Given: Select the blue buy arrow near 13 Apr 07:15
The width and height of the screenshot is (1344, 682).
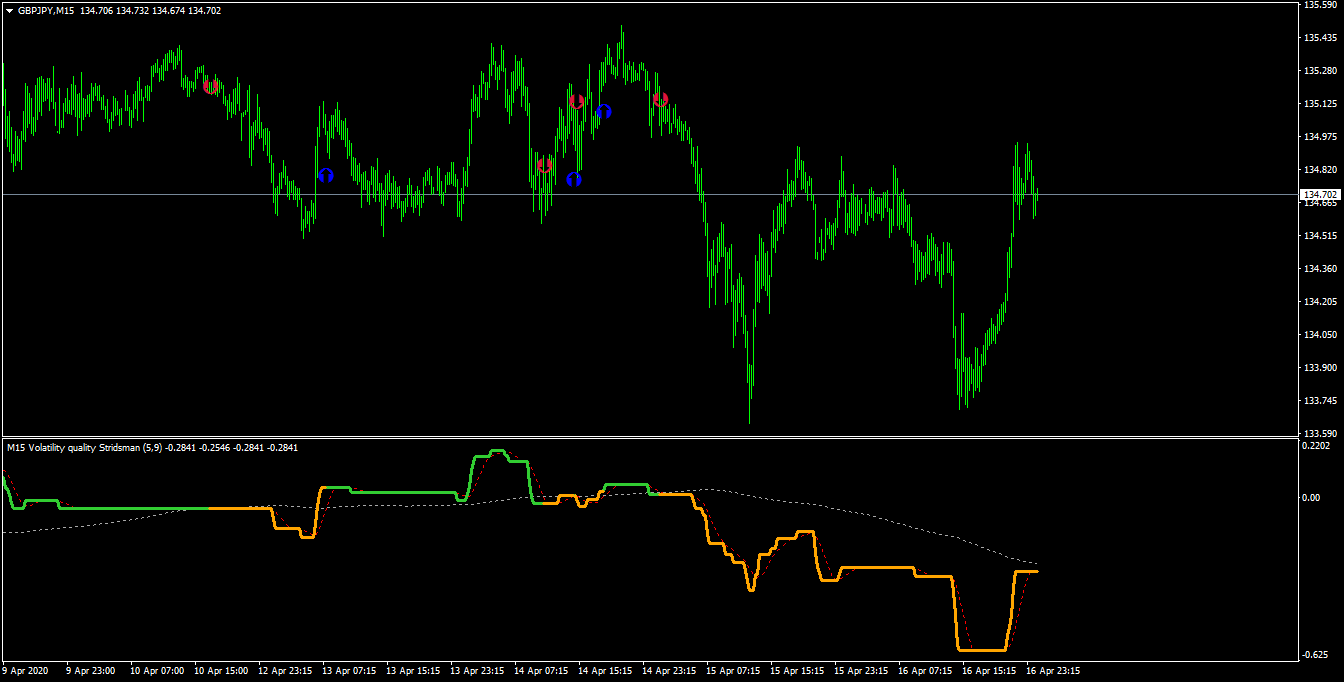Looking at the screenshot, I should pos(325,175).
